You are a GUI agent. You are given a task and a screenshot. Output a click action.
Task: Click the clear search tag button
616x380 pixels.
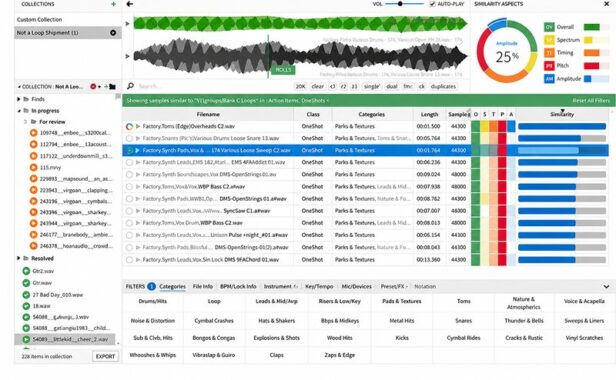coord(317,86)
